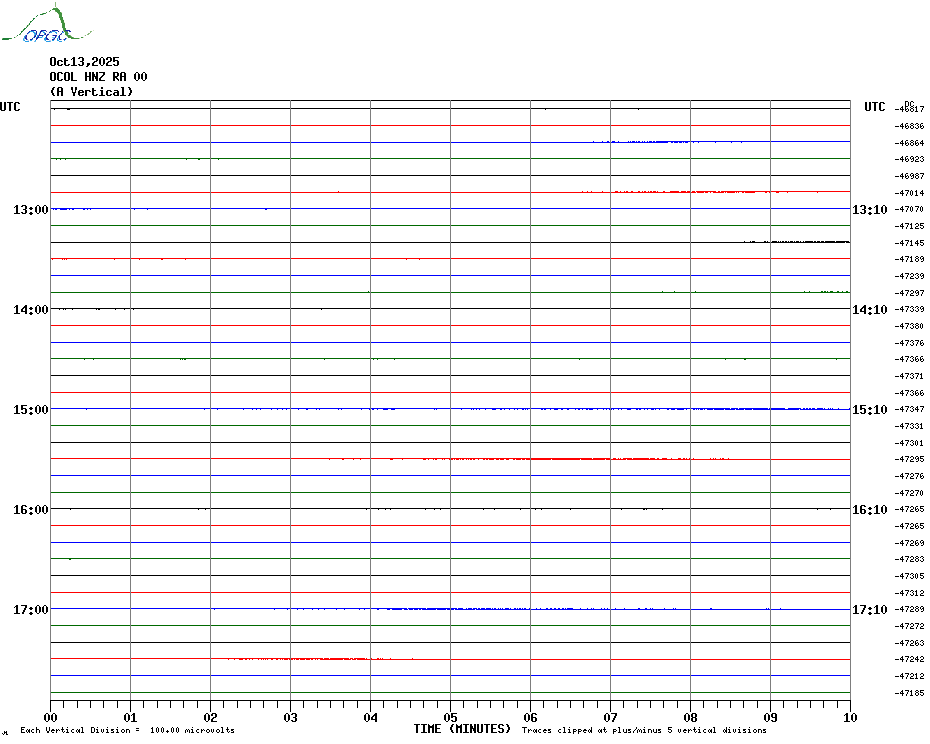930x744 pixels.
Task: Click the 14:00 hour label on left
Action: point(30,309)
